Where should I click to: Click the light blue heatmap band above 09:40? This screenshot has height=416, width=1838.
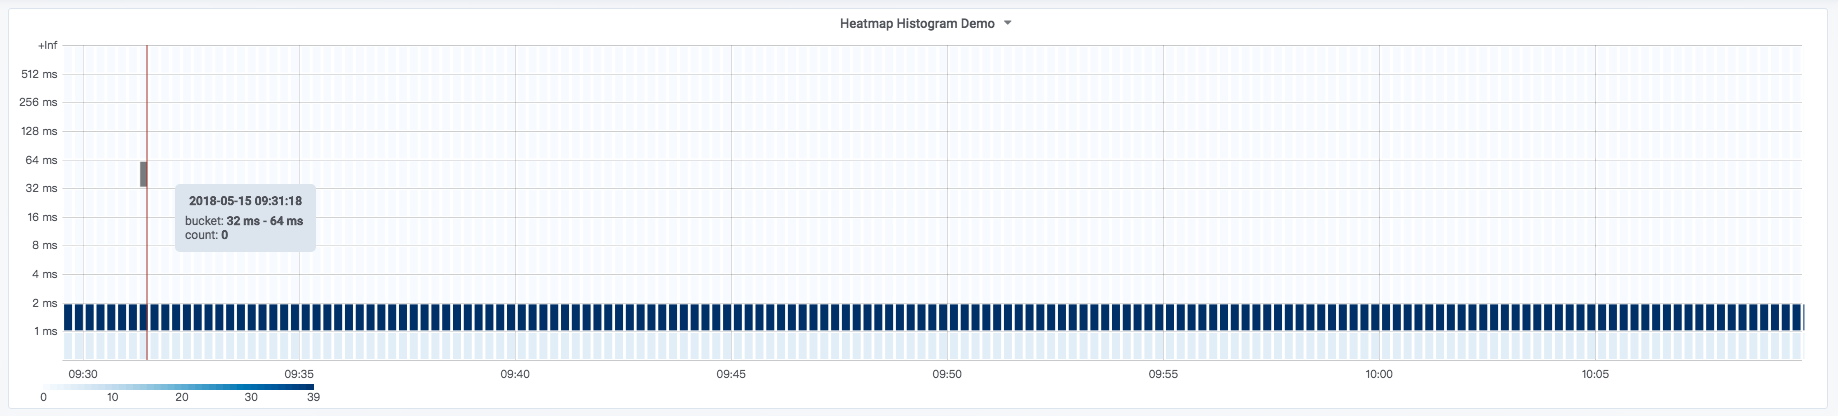click(513, 346)
